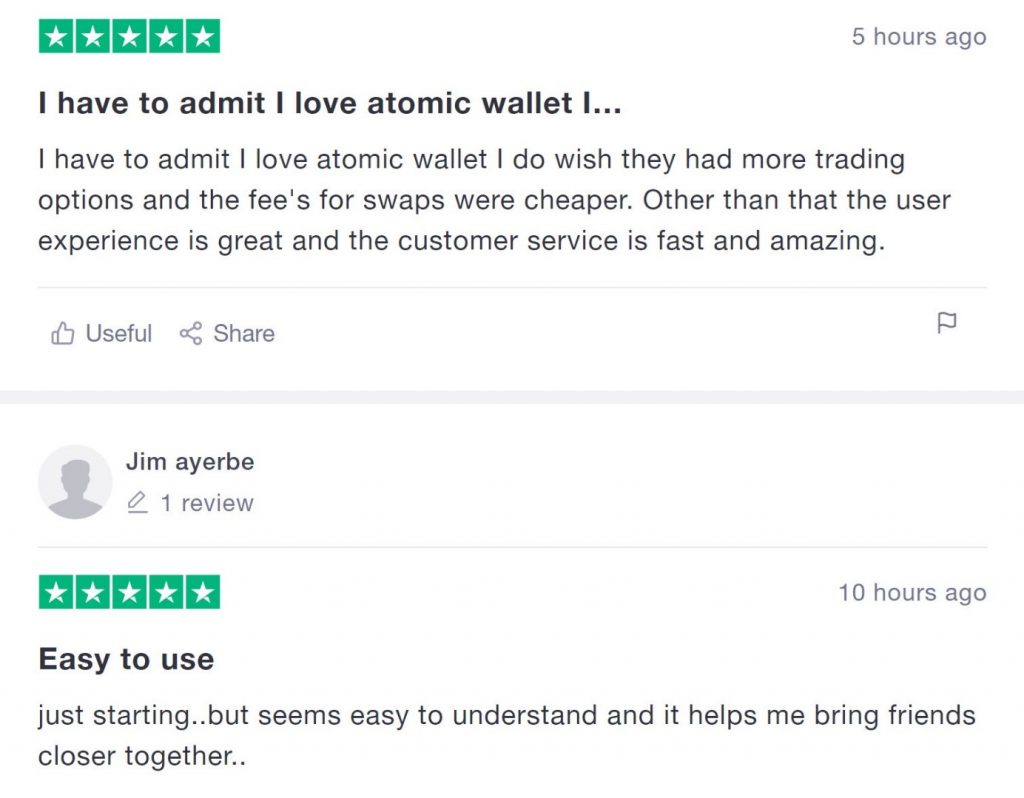Click the first star of top review rating
1024x798 pixels.
click(x=56, y=36)
